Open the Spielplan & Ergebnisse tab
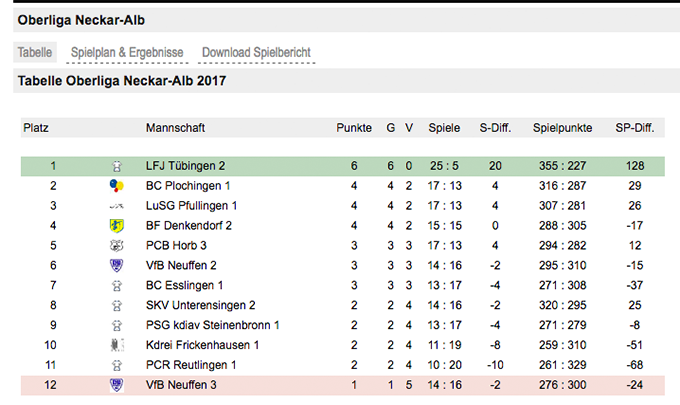Viewport: 680px width, 405px height. (127, 52)
